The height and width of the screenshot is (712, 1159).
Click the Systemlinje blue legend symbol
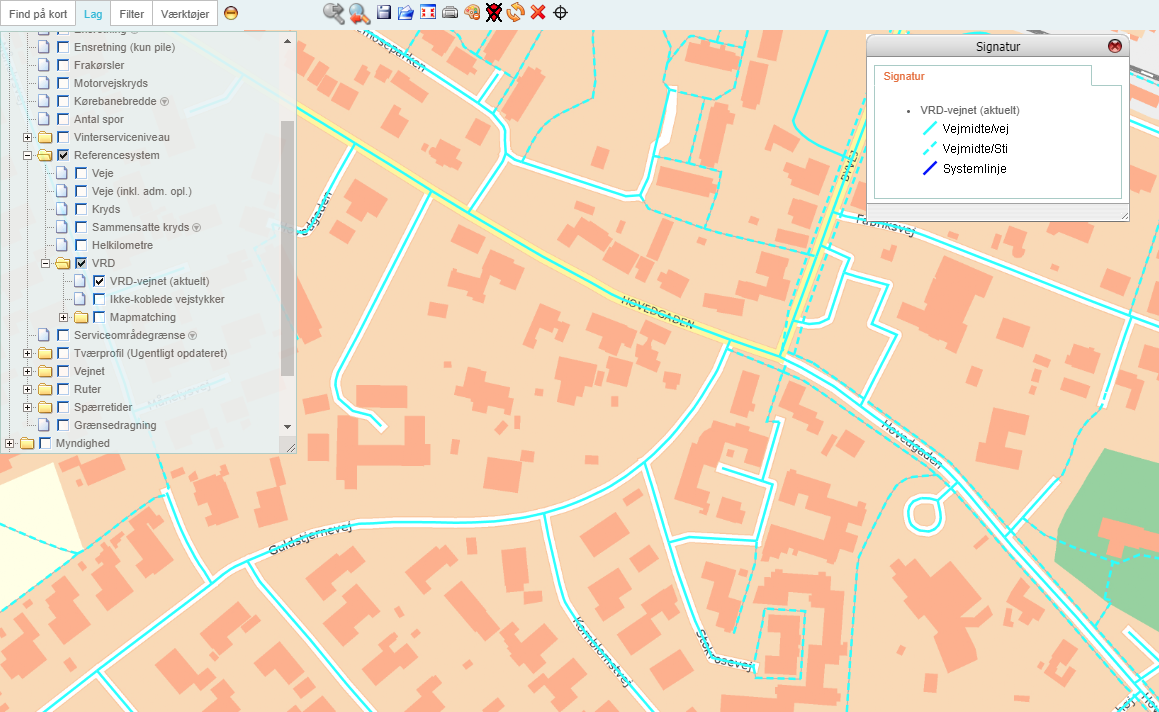pos(930,169)
